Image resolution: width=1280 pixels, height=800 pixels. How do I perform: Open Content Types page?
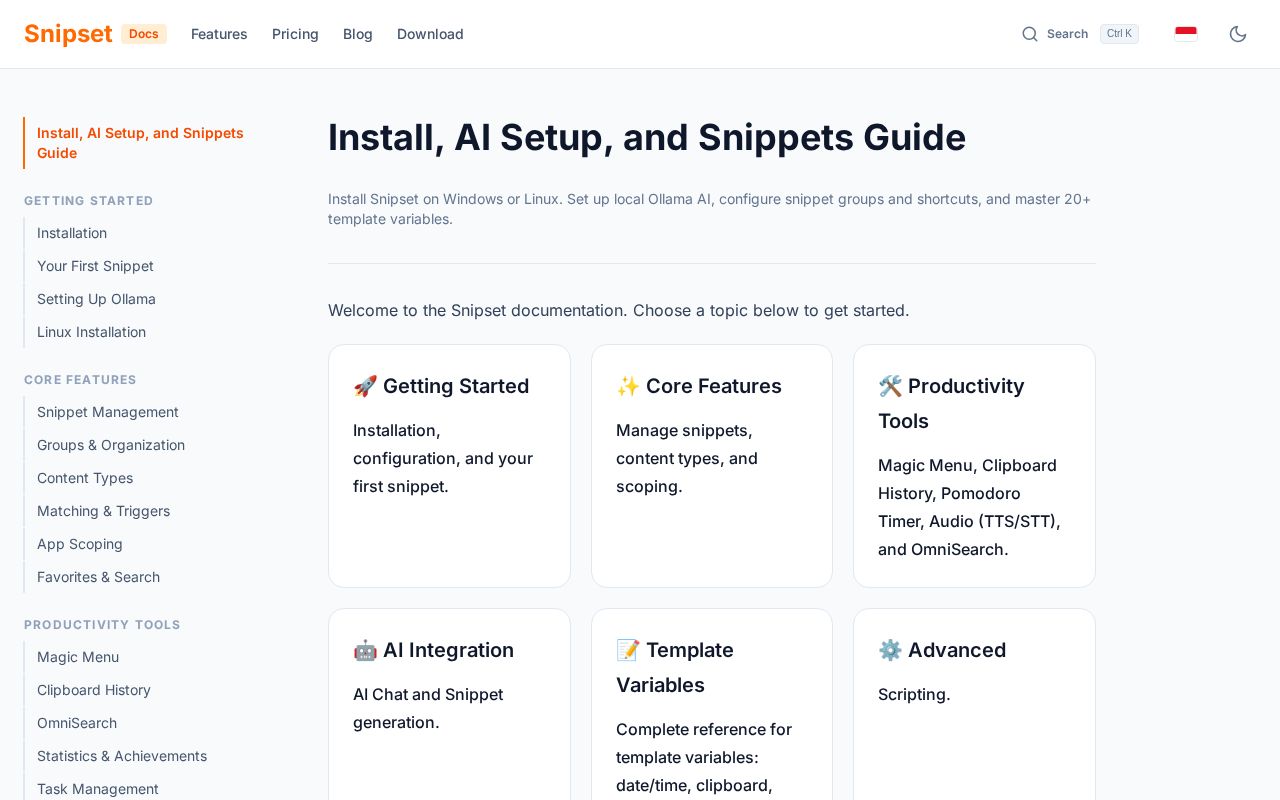point(85,478)
